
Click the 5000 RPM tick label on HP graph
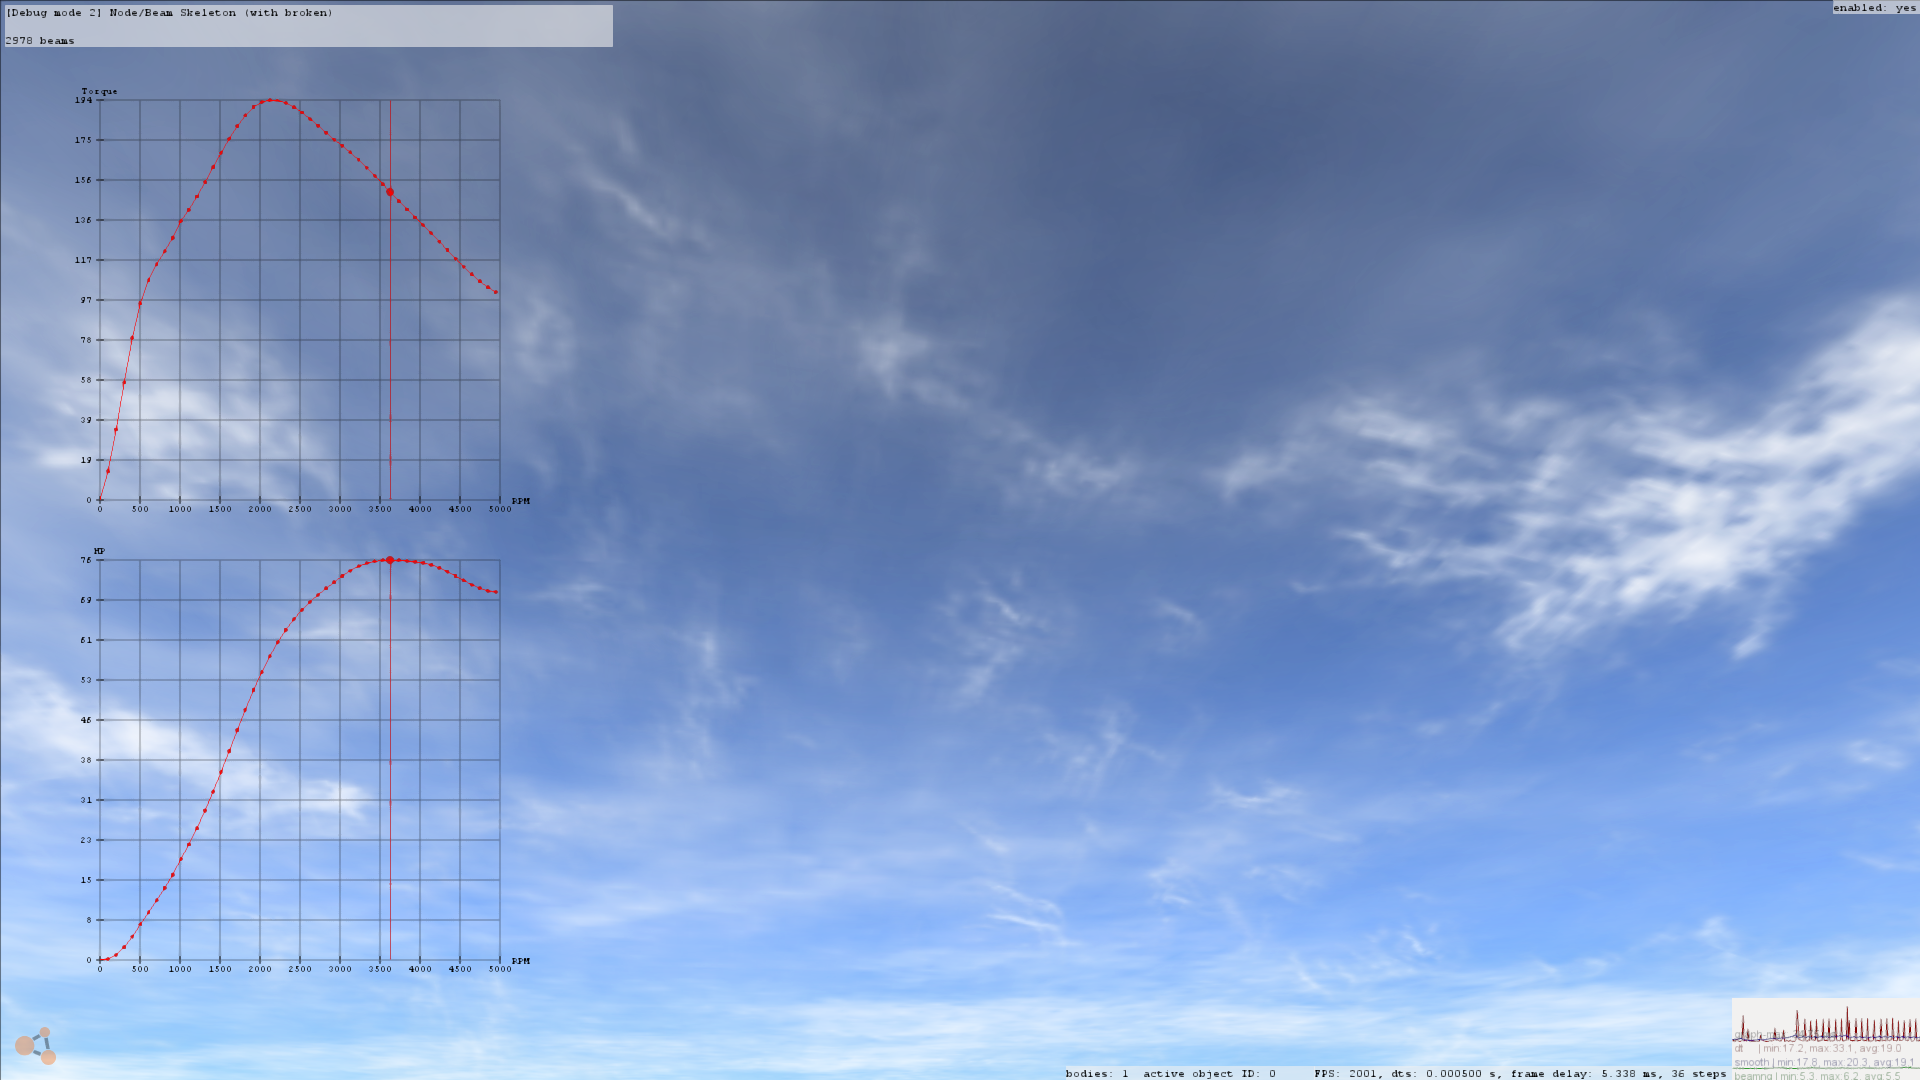point(500,969)
